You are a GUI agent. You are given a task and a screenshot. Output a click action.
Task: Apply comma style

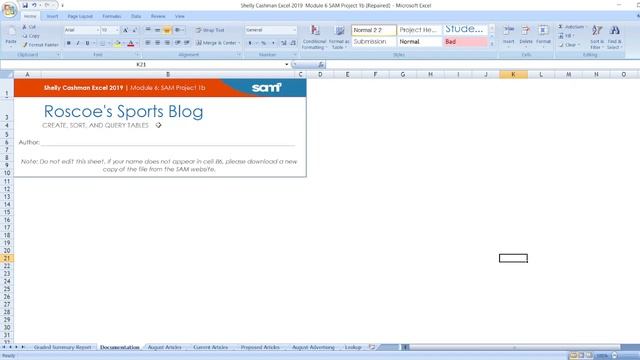point(273,43)
